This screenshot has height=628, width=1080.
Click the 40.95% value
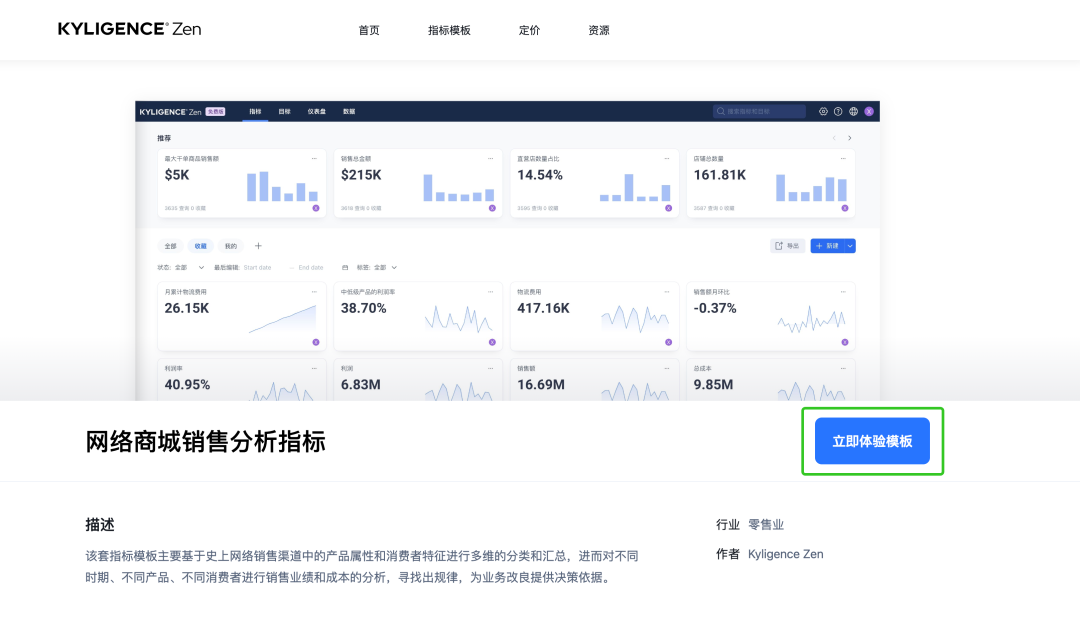[x=187, y=385]
